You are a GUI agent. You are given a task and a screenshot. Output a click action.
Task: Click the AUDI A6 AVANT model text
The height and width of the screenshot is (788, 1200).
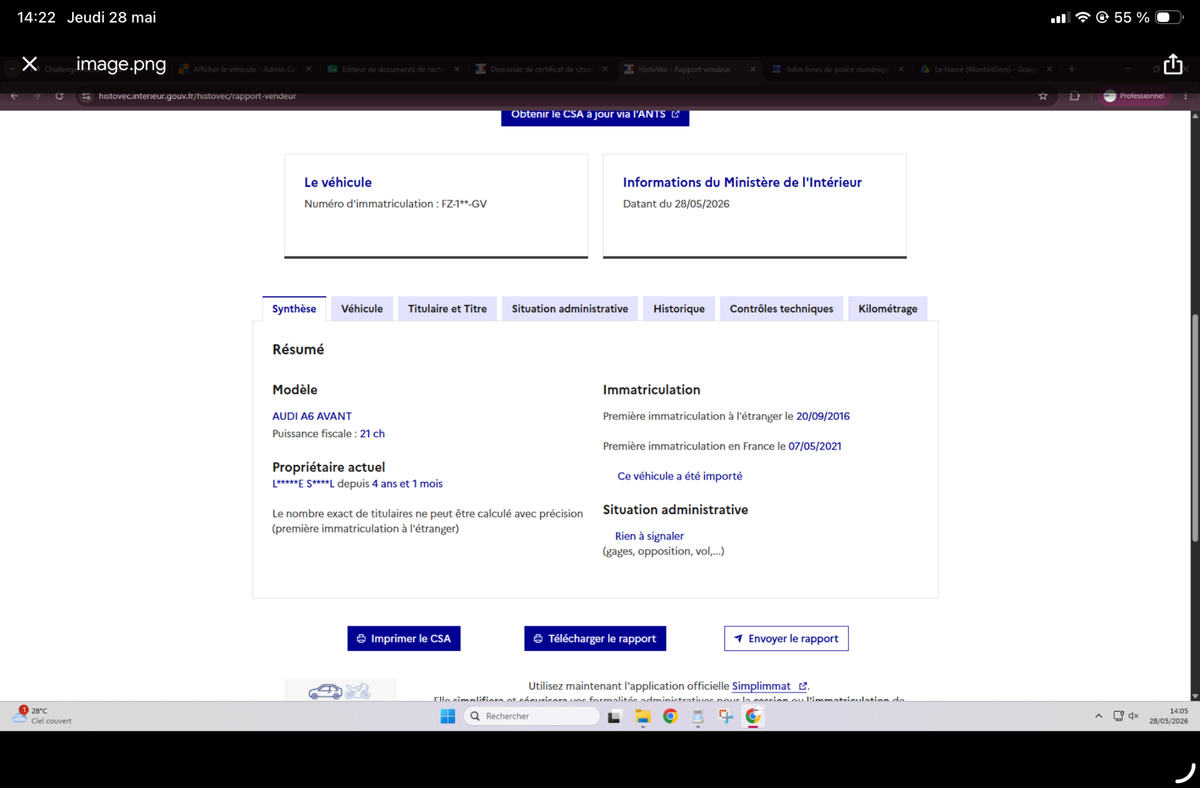(x=312, y=416)
